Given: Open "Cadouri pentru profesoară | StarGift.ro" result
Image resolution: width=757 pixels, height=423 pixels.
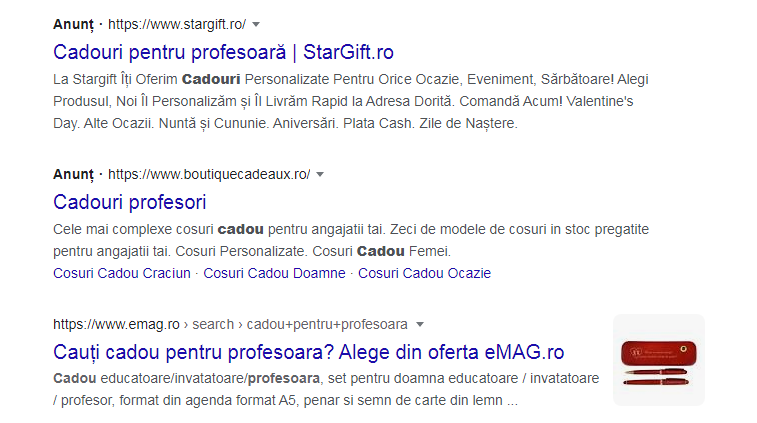Looking at the screenshot, I should click(223, 51).
